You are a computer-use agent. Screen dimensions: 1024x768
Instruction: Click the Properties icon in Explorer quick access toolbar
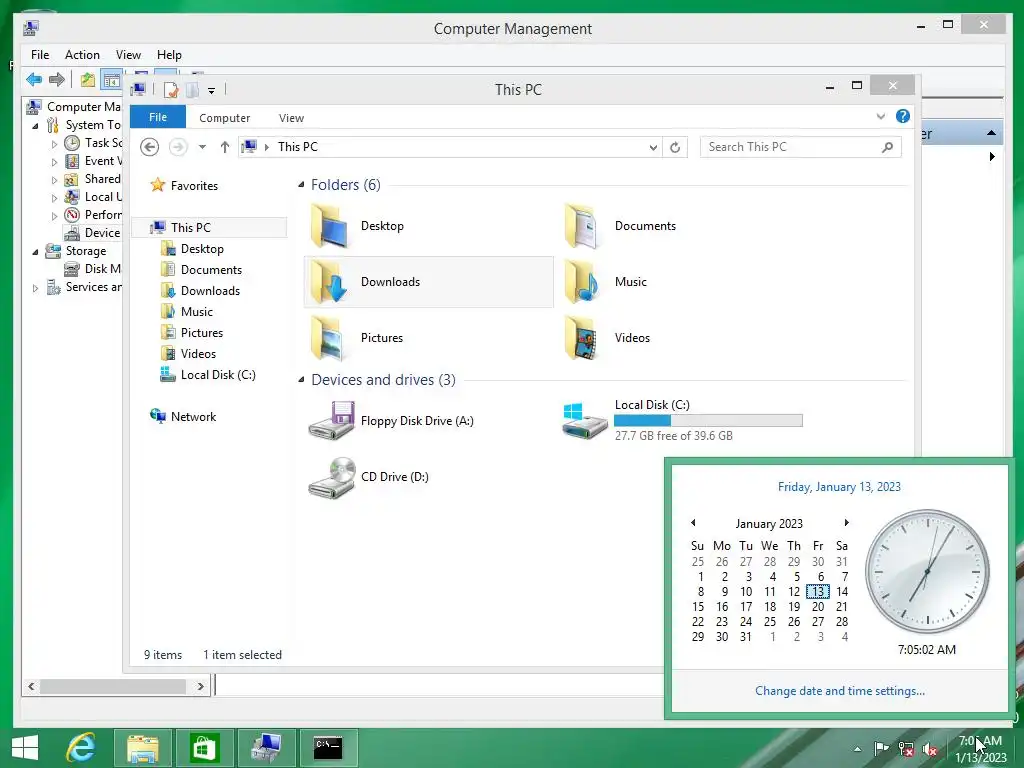pyautogui.click(x=171, y=90)
